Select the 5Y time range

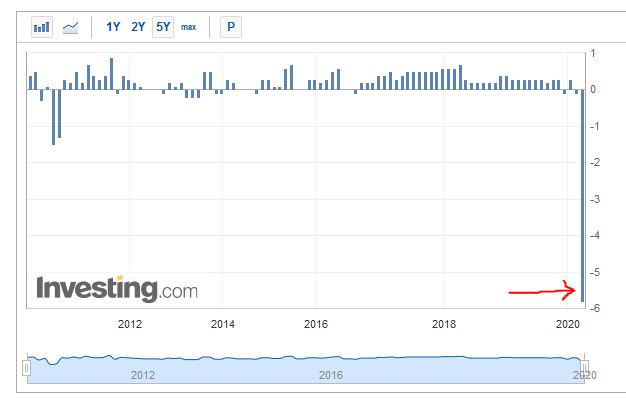click(163, 27)
